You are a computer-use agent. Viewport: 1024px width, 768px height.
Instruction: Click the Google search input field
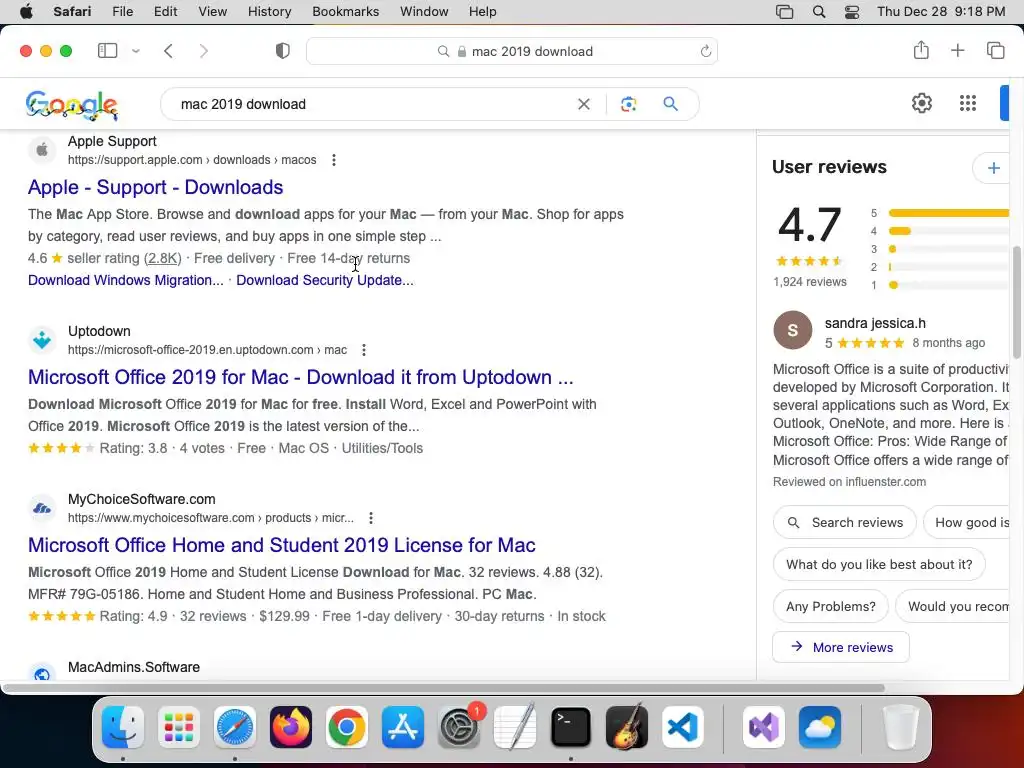[x=374, y=104]
